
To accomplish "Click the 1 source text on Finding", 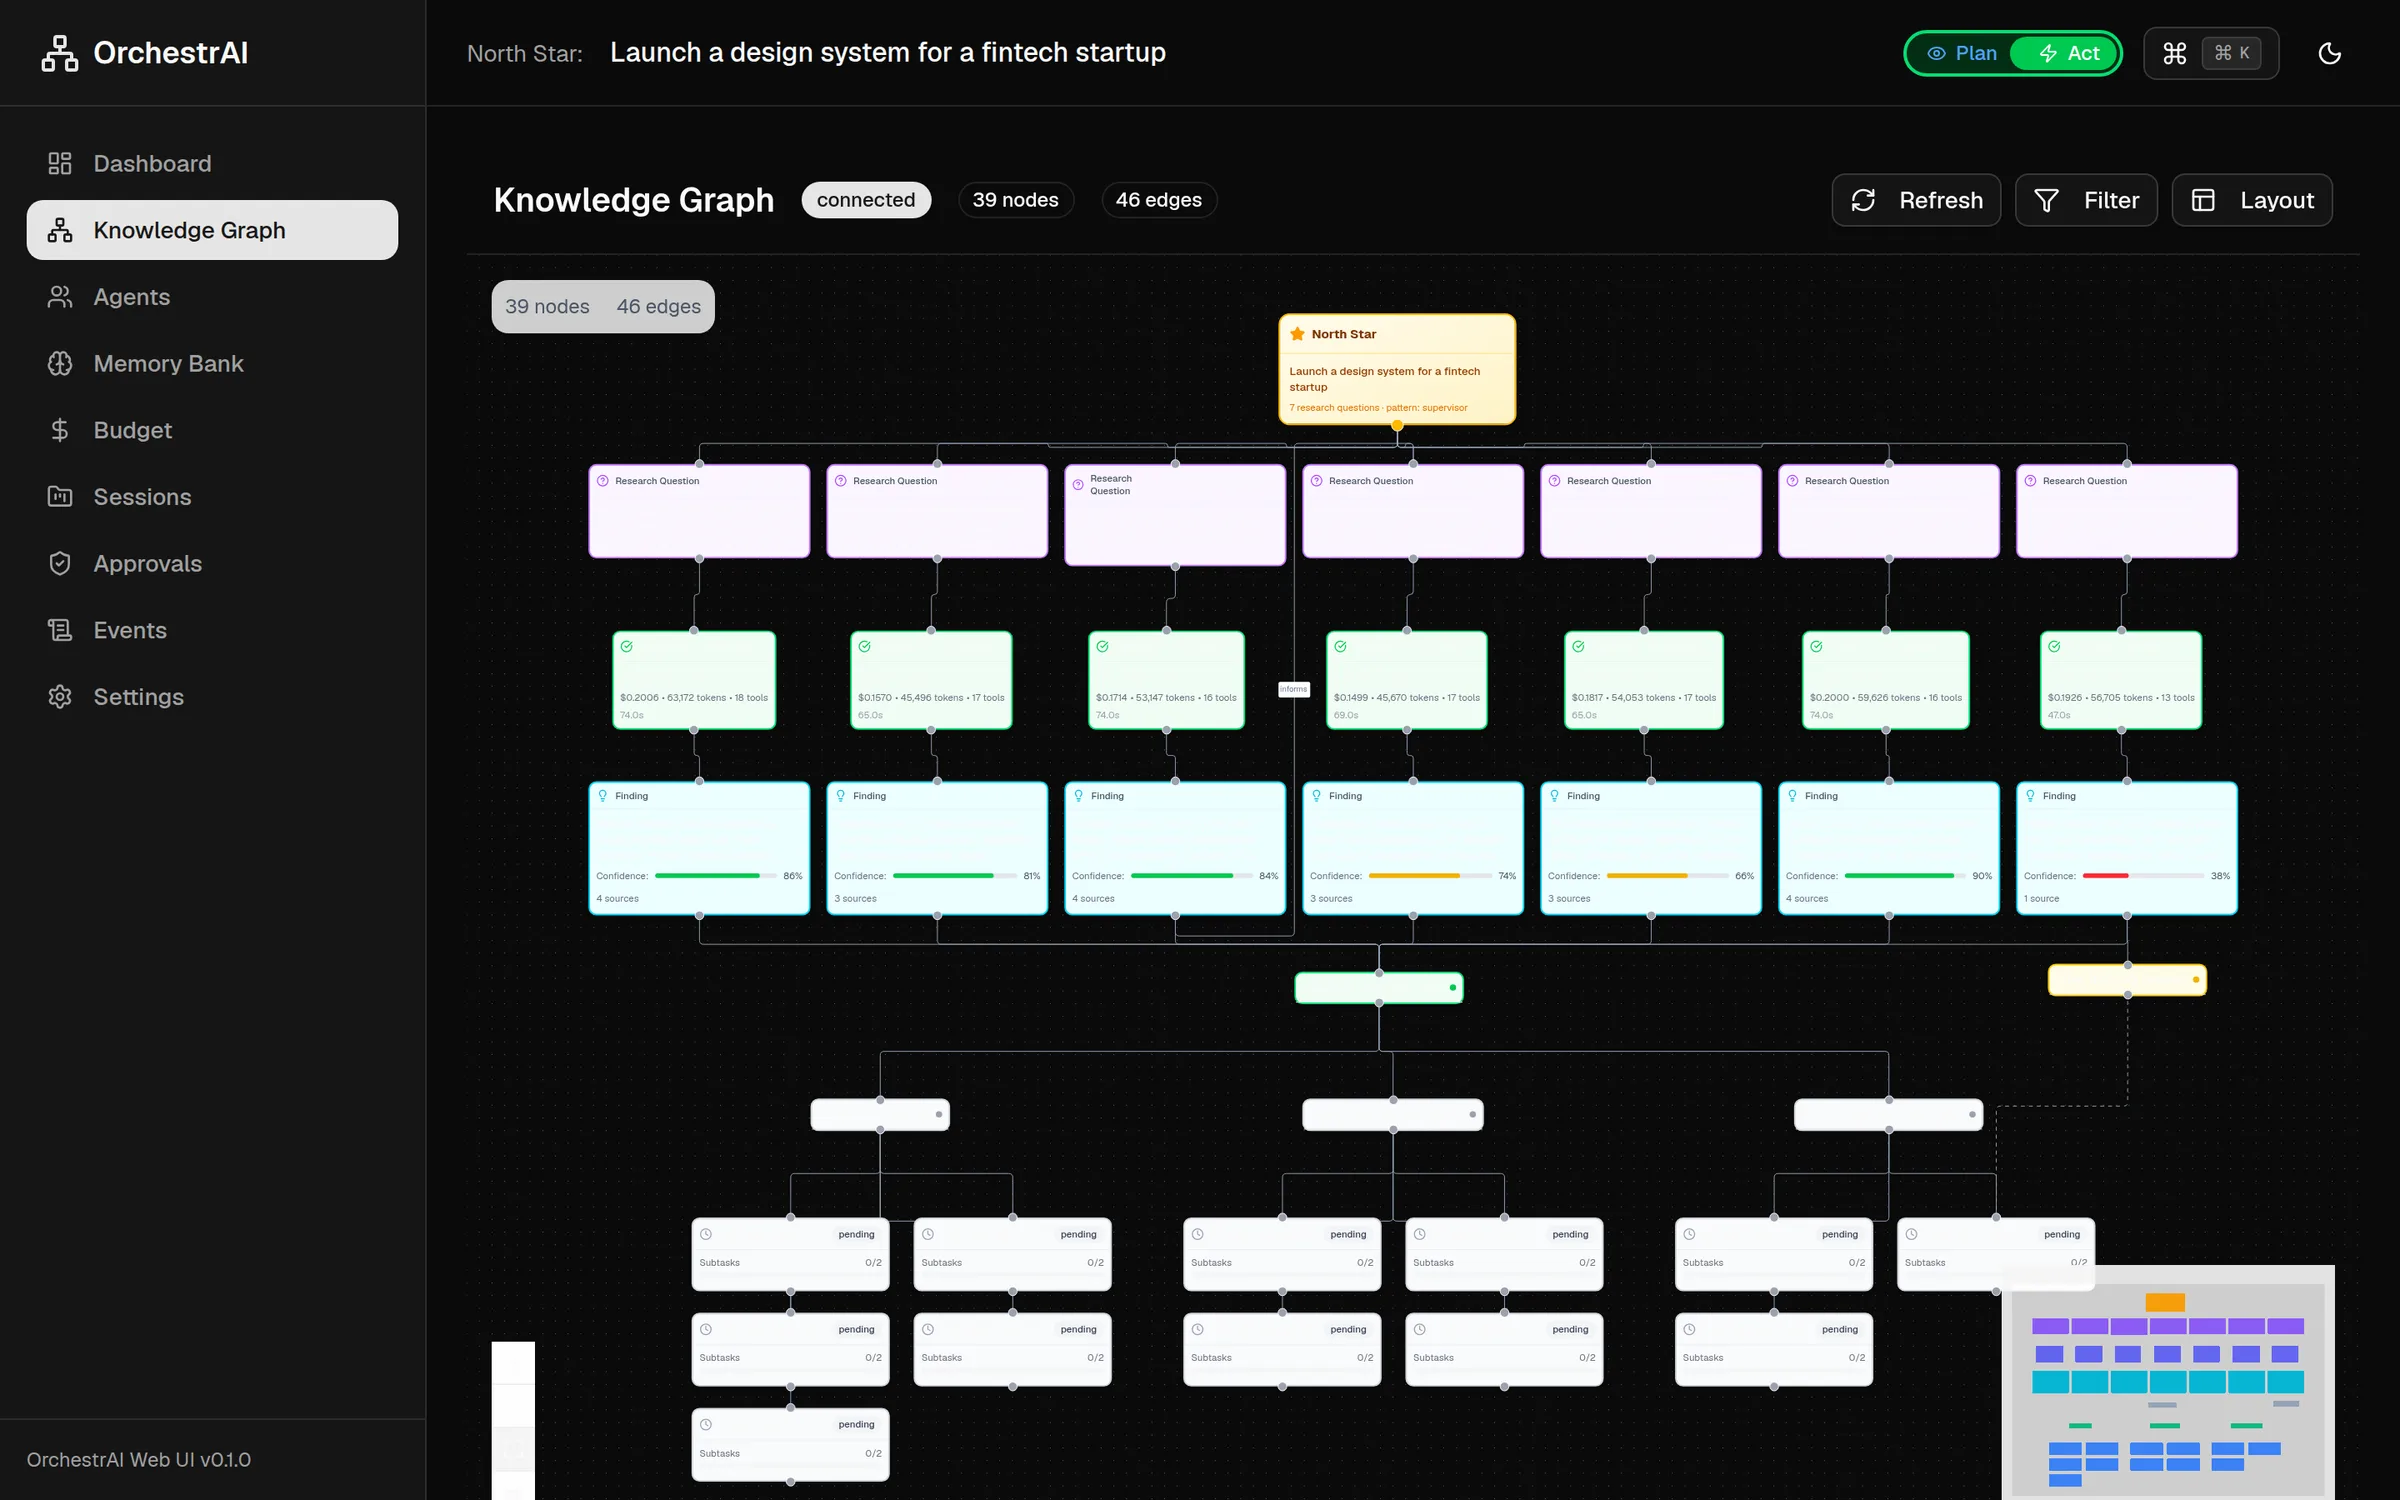I will [2041, 899].
